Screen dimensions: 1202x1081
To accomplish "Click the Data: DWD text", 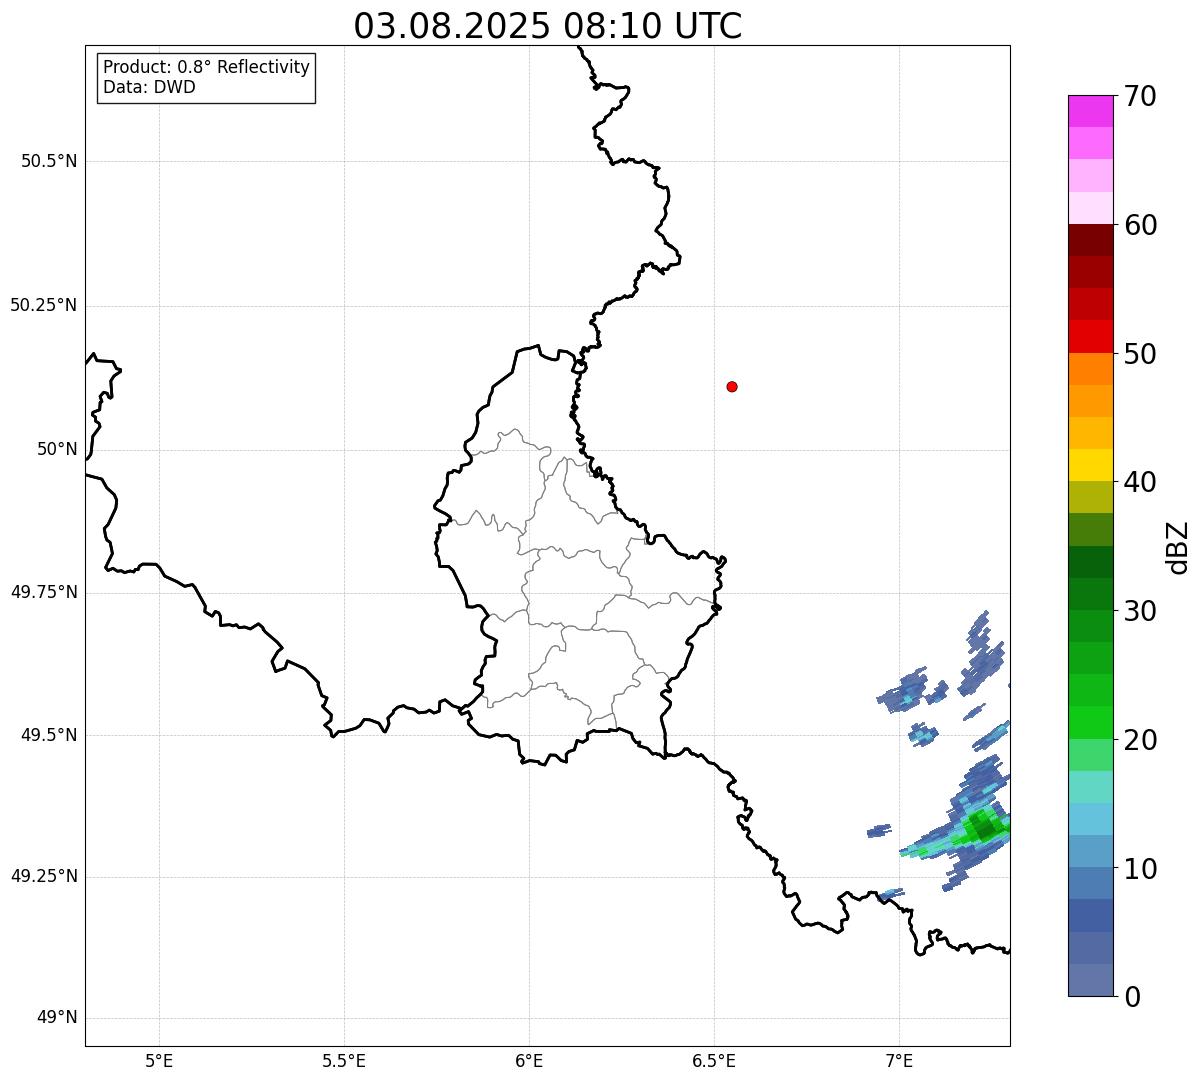I will click(149, 87).
